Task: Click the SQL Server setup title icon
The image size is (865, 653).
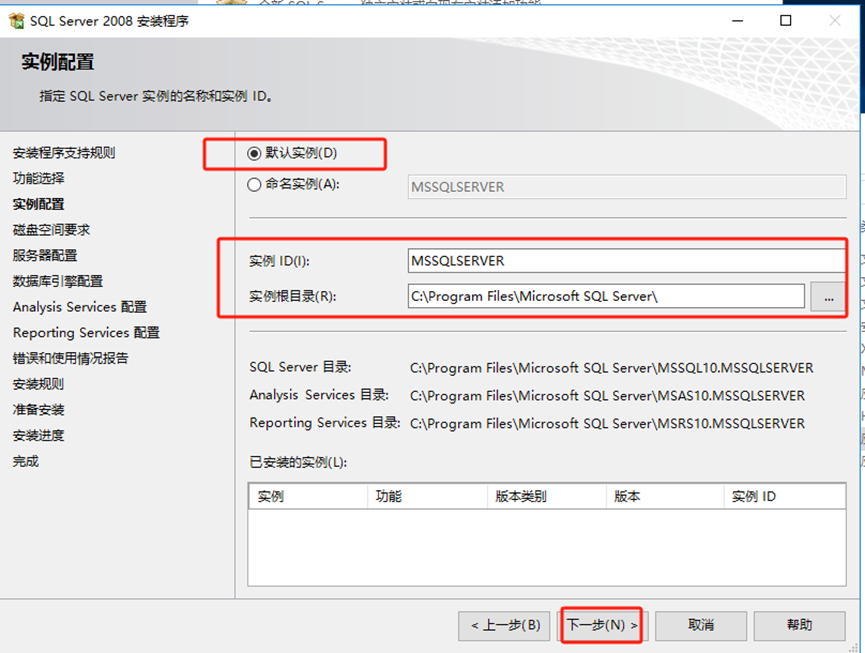Action: pos(17,21)
